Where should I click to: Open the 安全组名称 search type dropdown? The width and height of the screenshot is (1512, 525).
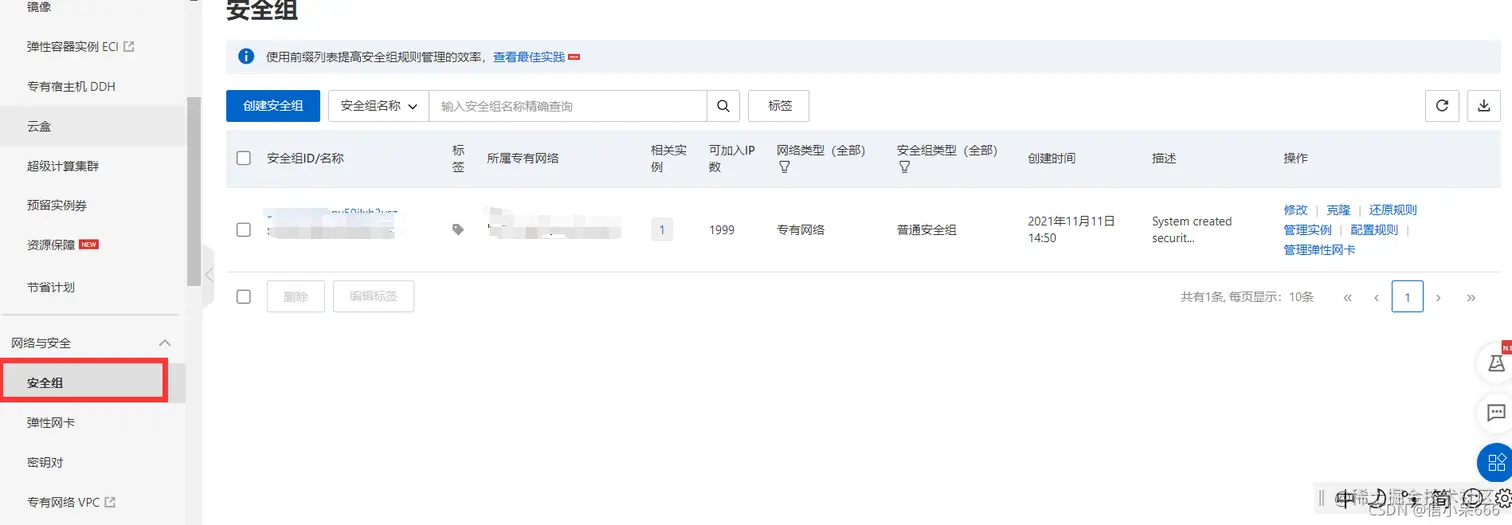click(x=379, y=106)
